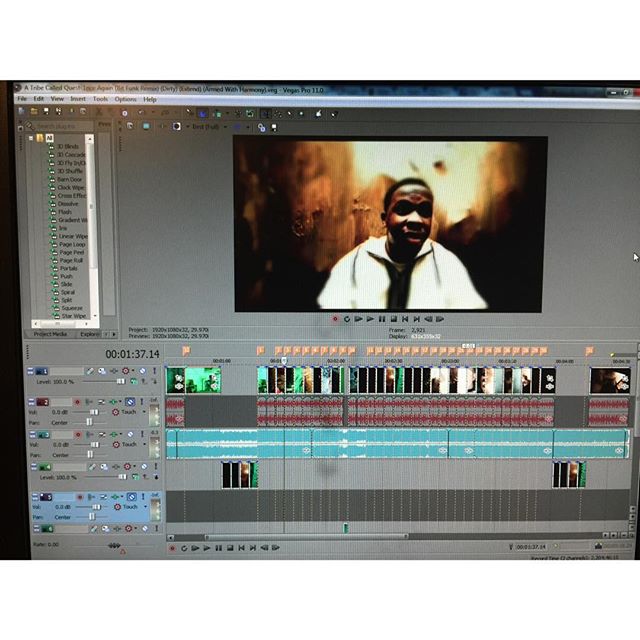This screenshot has width=640, height=640.
Task: Click Stop button under video preview
Action: pos(393,319)
